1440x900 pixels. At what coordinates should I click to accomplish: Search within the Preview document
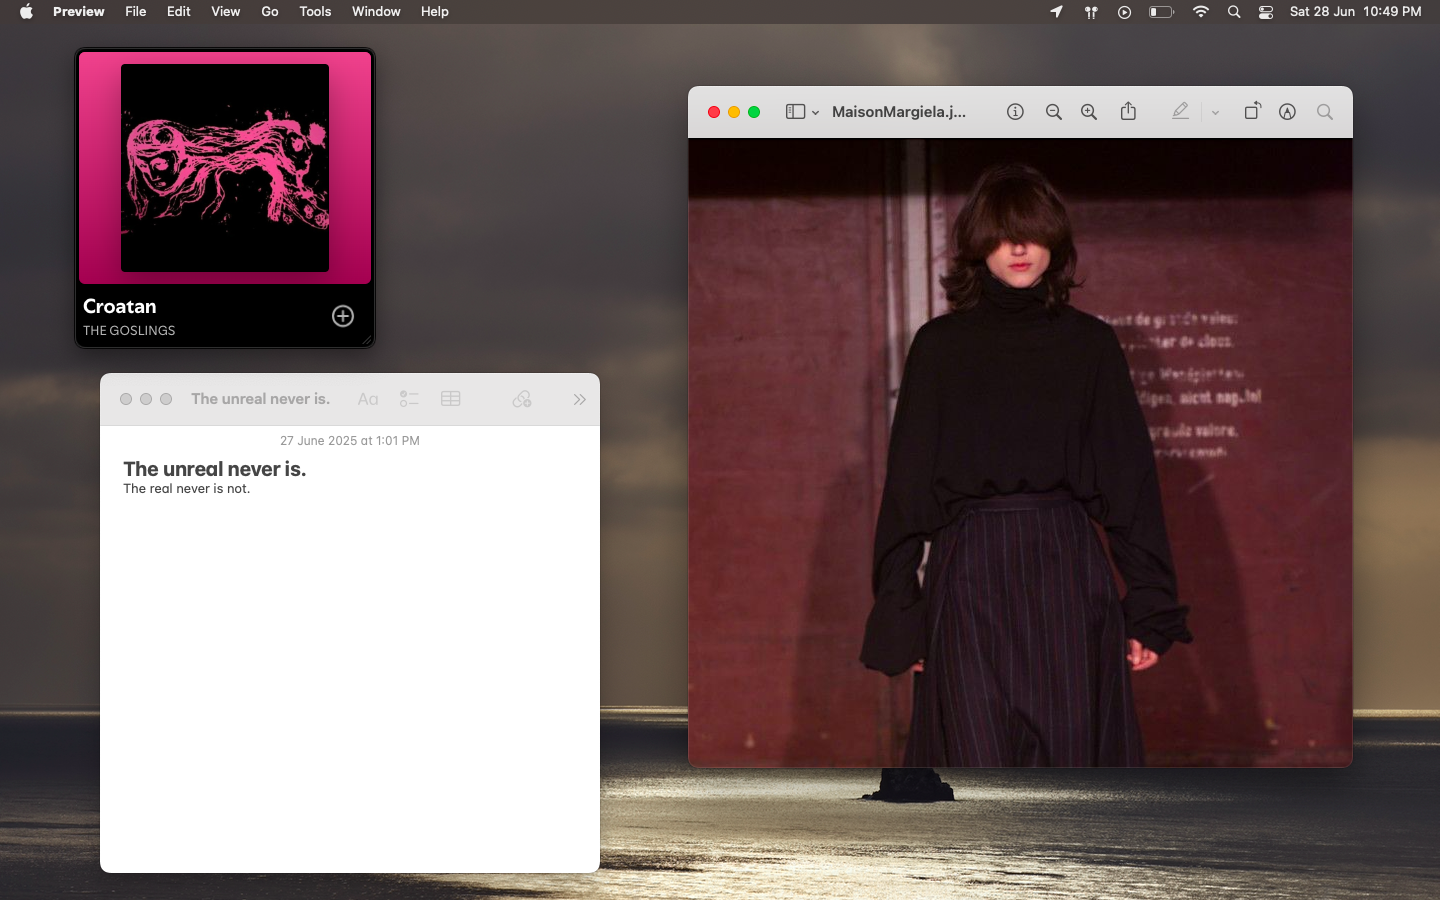tap(1325, 112)
